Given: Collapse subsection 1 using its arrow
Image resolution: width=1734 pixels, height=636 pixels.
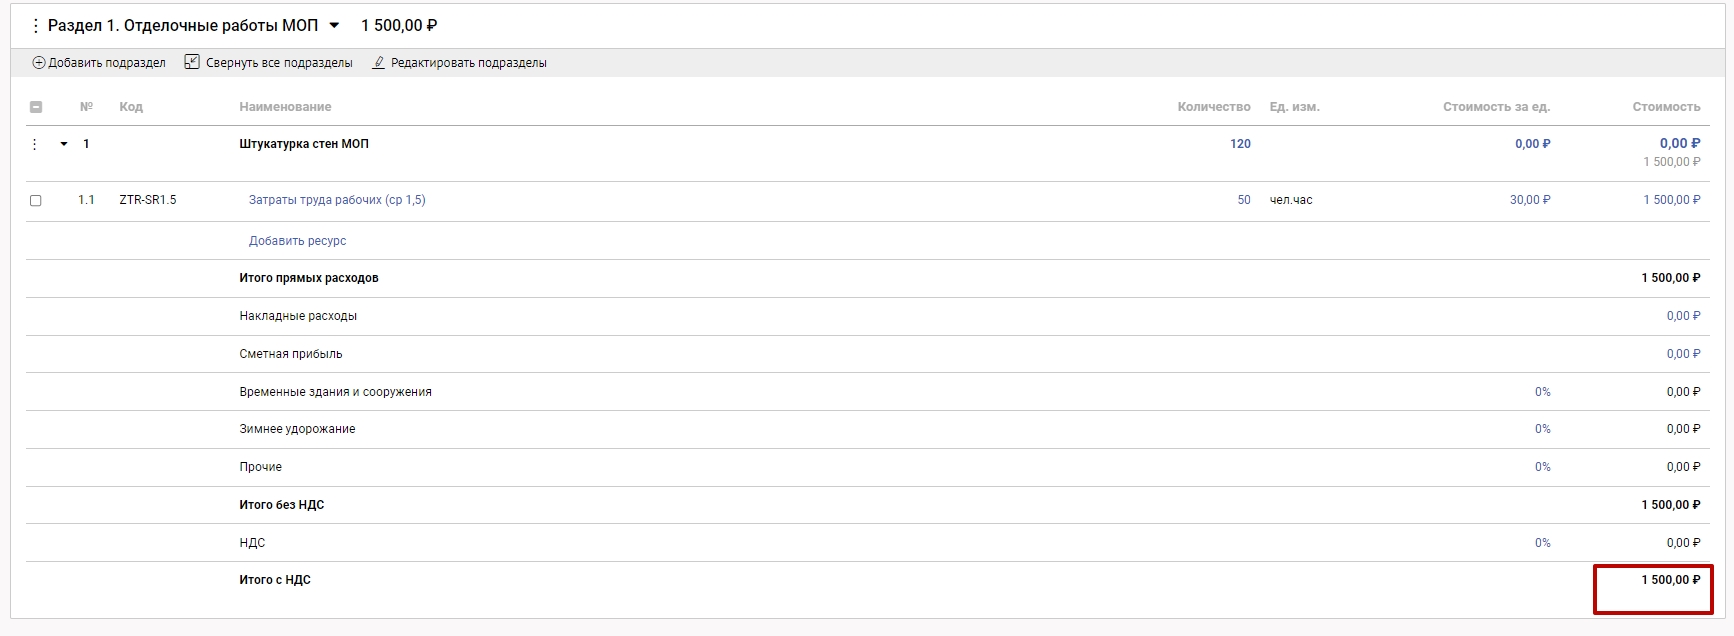Looking at the screenshot, I should click(64, 144).
